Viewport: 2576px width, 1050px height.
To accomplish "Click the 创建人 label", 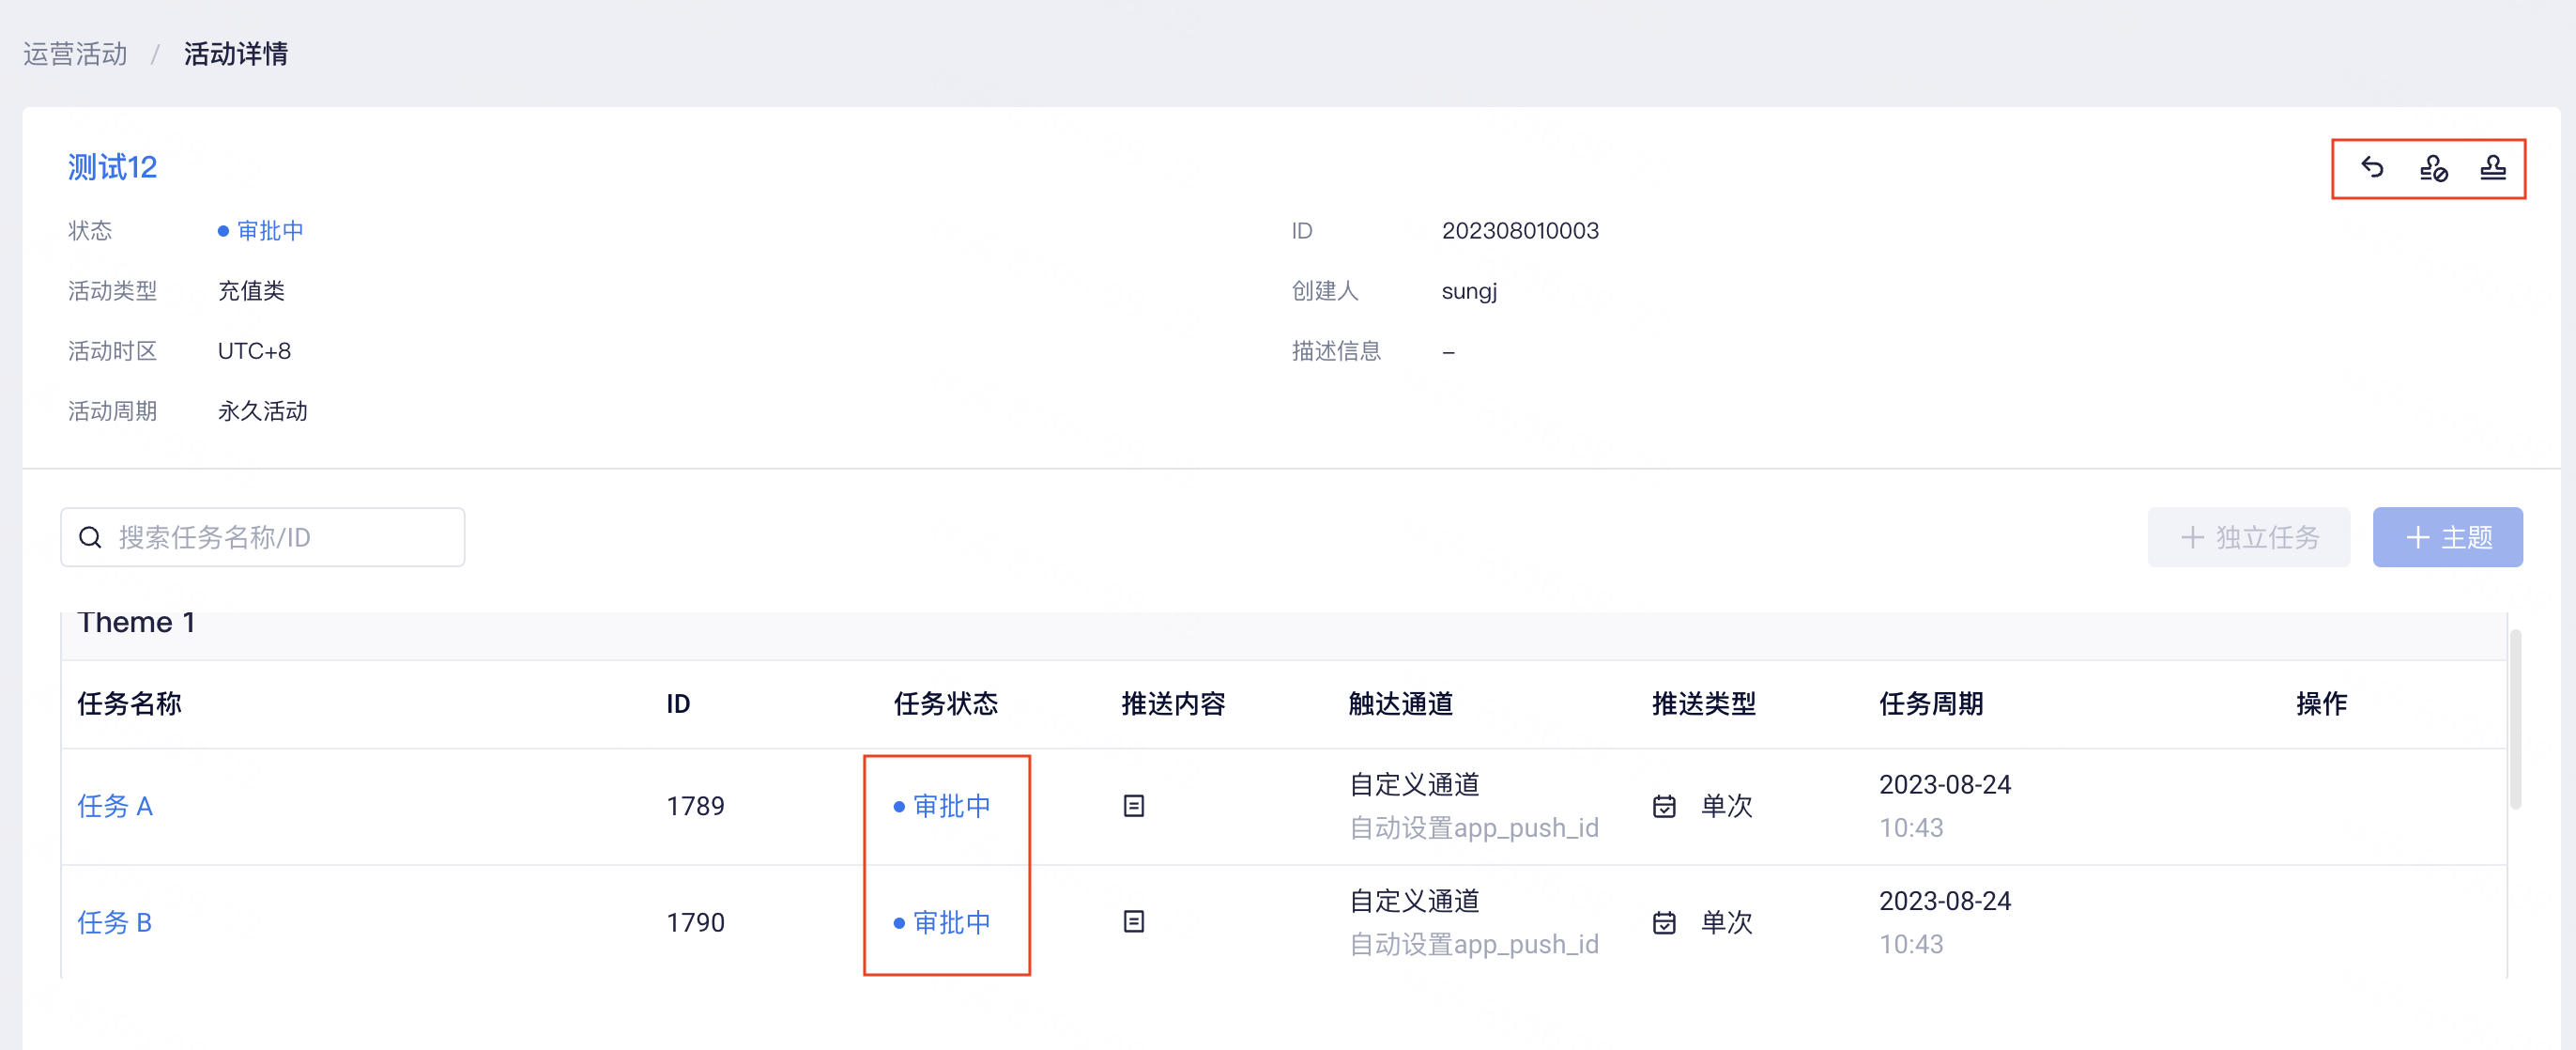I will (x=1325, y=291).
